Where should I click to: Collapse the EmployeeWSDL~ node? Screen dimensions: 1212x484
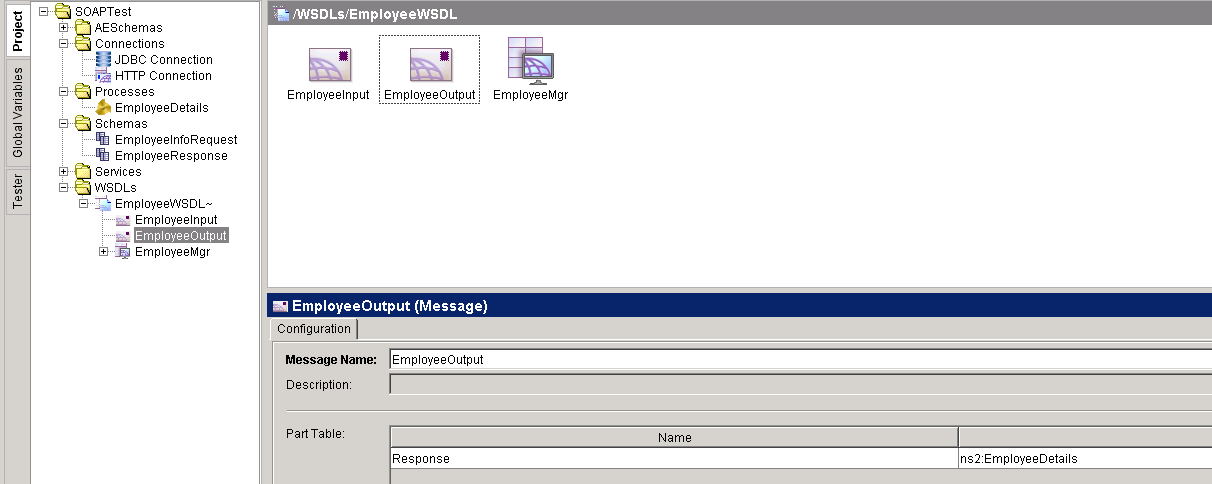click(83, 204)
